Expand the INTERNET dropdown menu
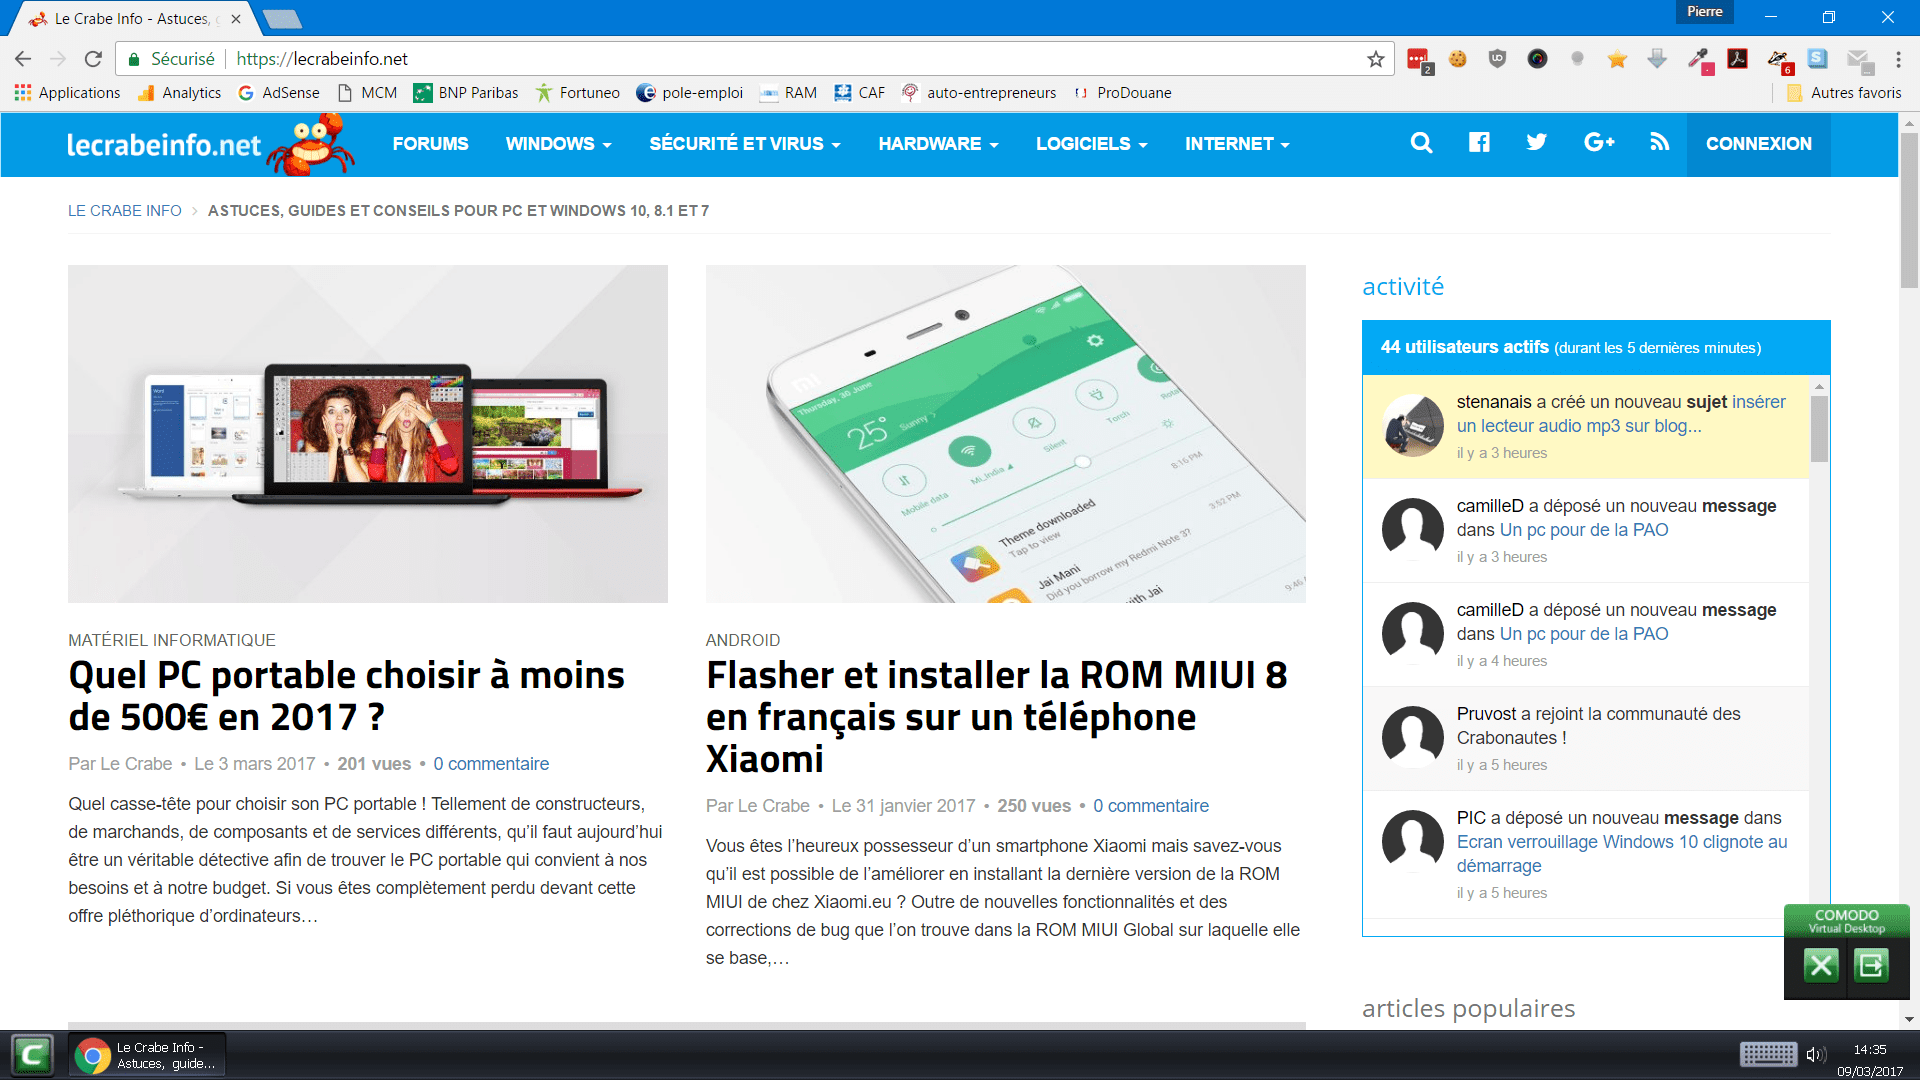 pos(1237,144)
